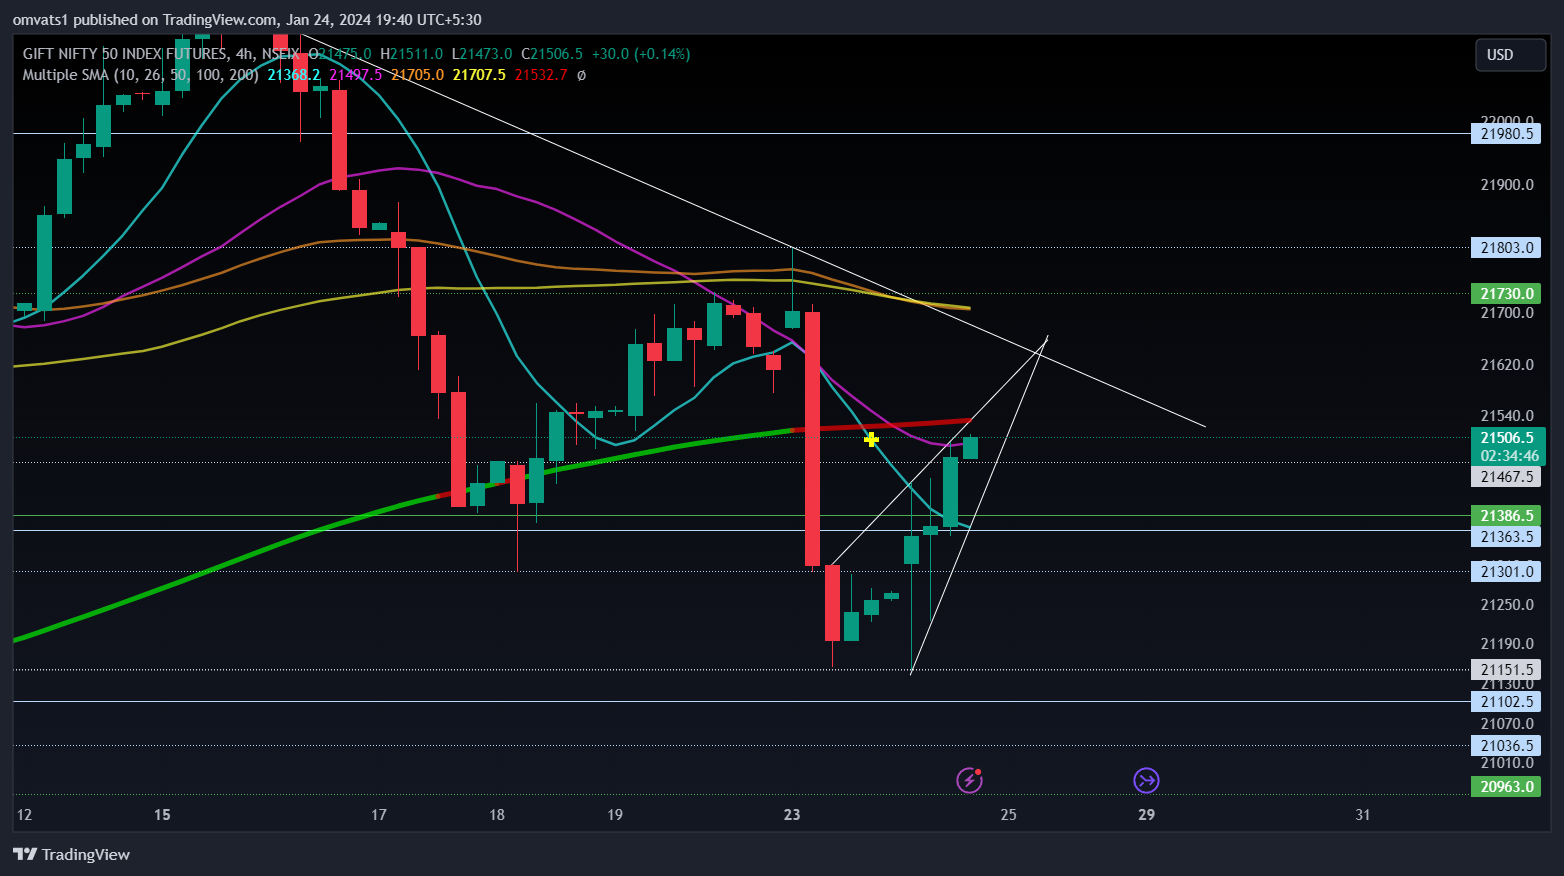Image resolution: width=1564 pixels, height=876 pixels.
Task: Click the 21301.0 price level label
Action: tap(1506, 572)
